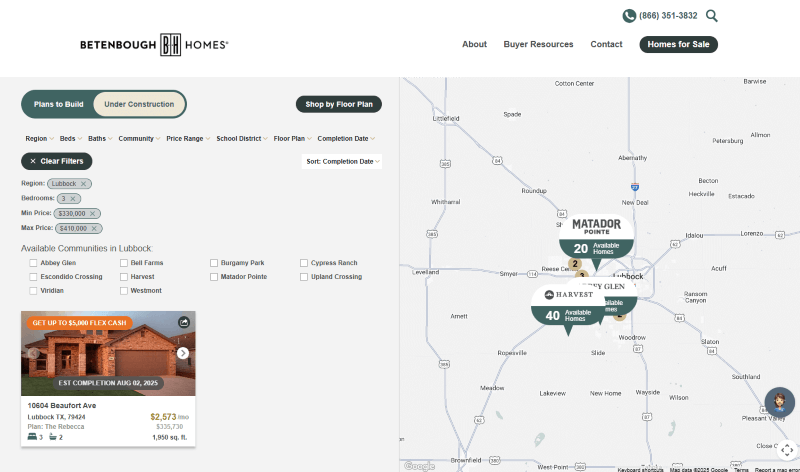800x472 pixels.
Task: Check the Escondido Crossing community
Action: (33, 277)
